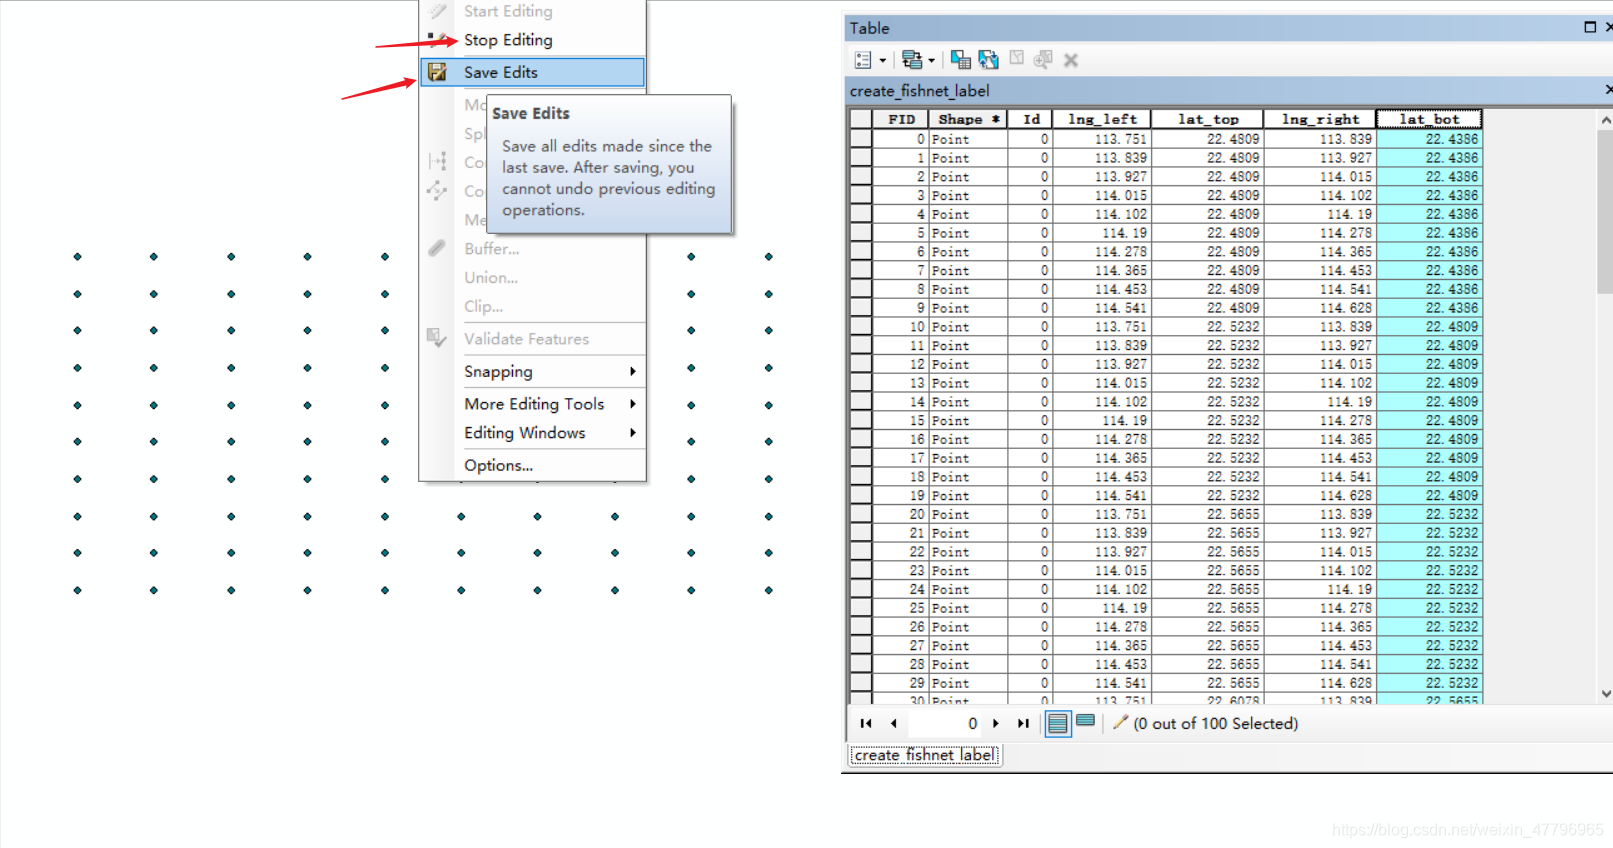Expand the Related Tables dropdown arrow
The width and height of the screenshot is (1613, 848).
(931, 61)
